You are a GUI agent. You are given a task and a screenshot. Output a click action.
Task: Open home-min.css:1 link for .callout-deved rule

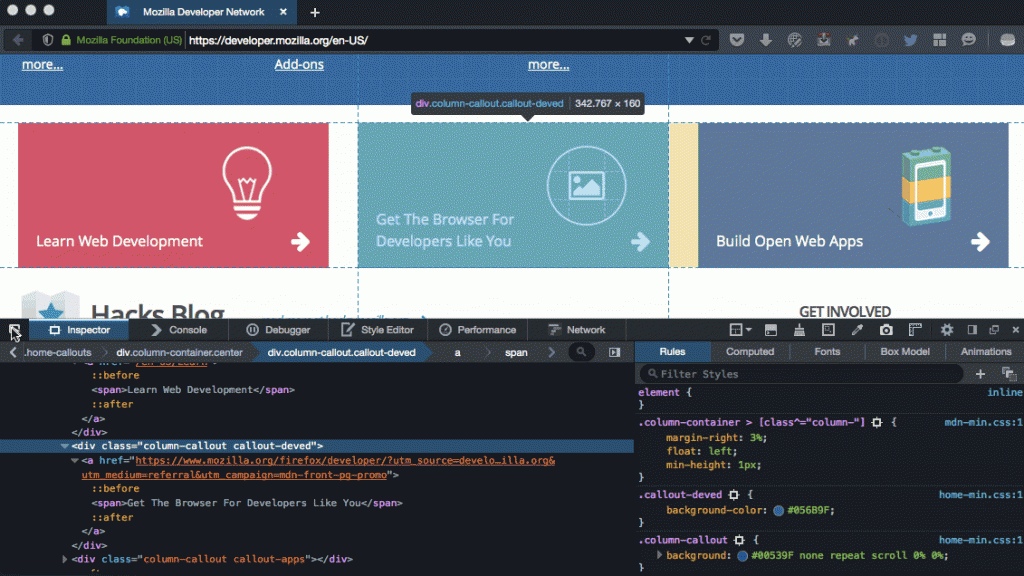(981, 495)
